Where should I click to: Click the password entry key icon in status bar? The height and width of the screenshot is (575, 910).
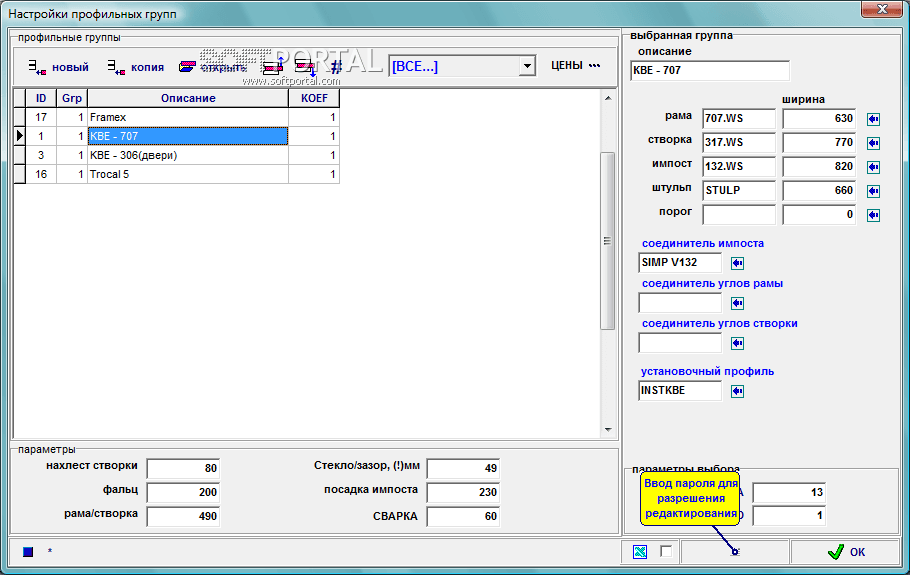click(735, 552)
